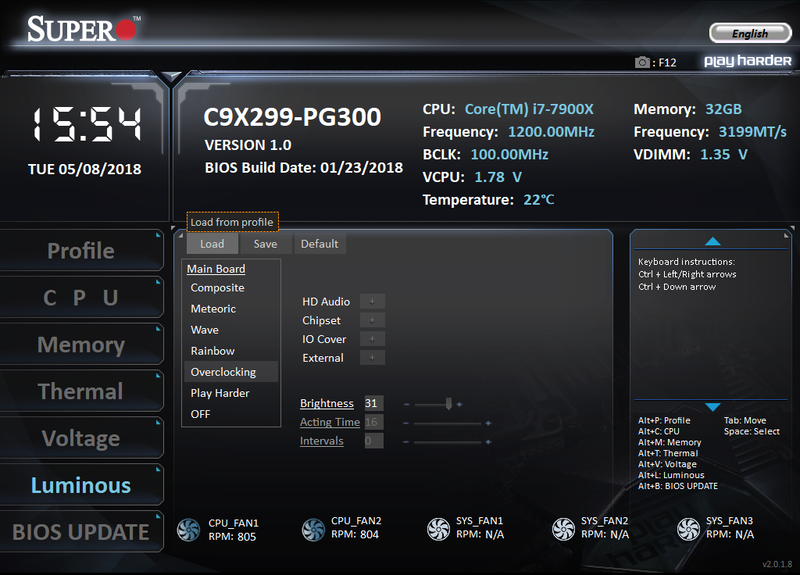Click the Main Board heading
Image resolution: width=800 pixels, height=575 pixels.
(216, 269)
